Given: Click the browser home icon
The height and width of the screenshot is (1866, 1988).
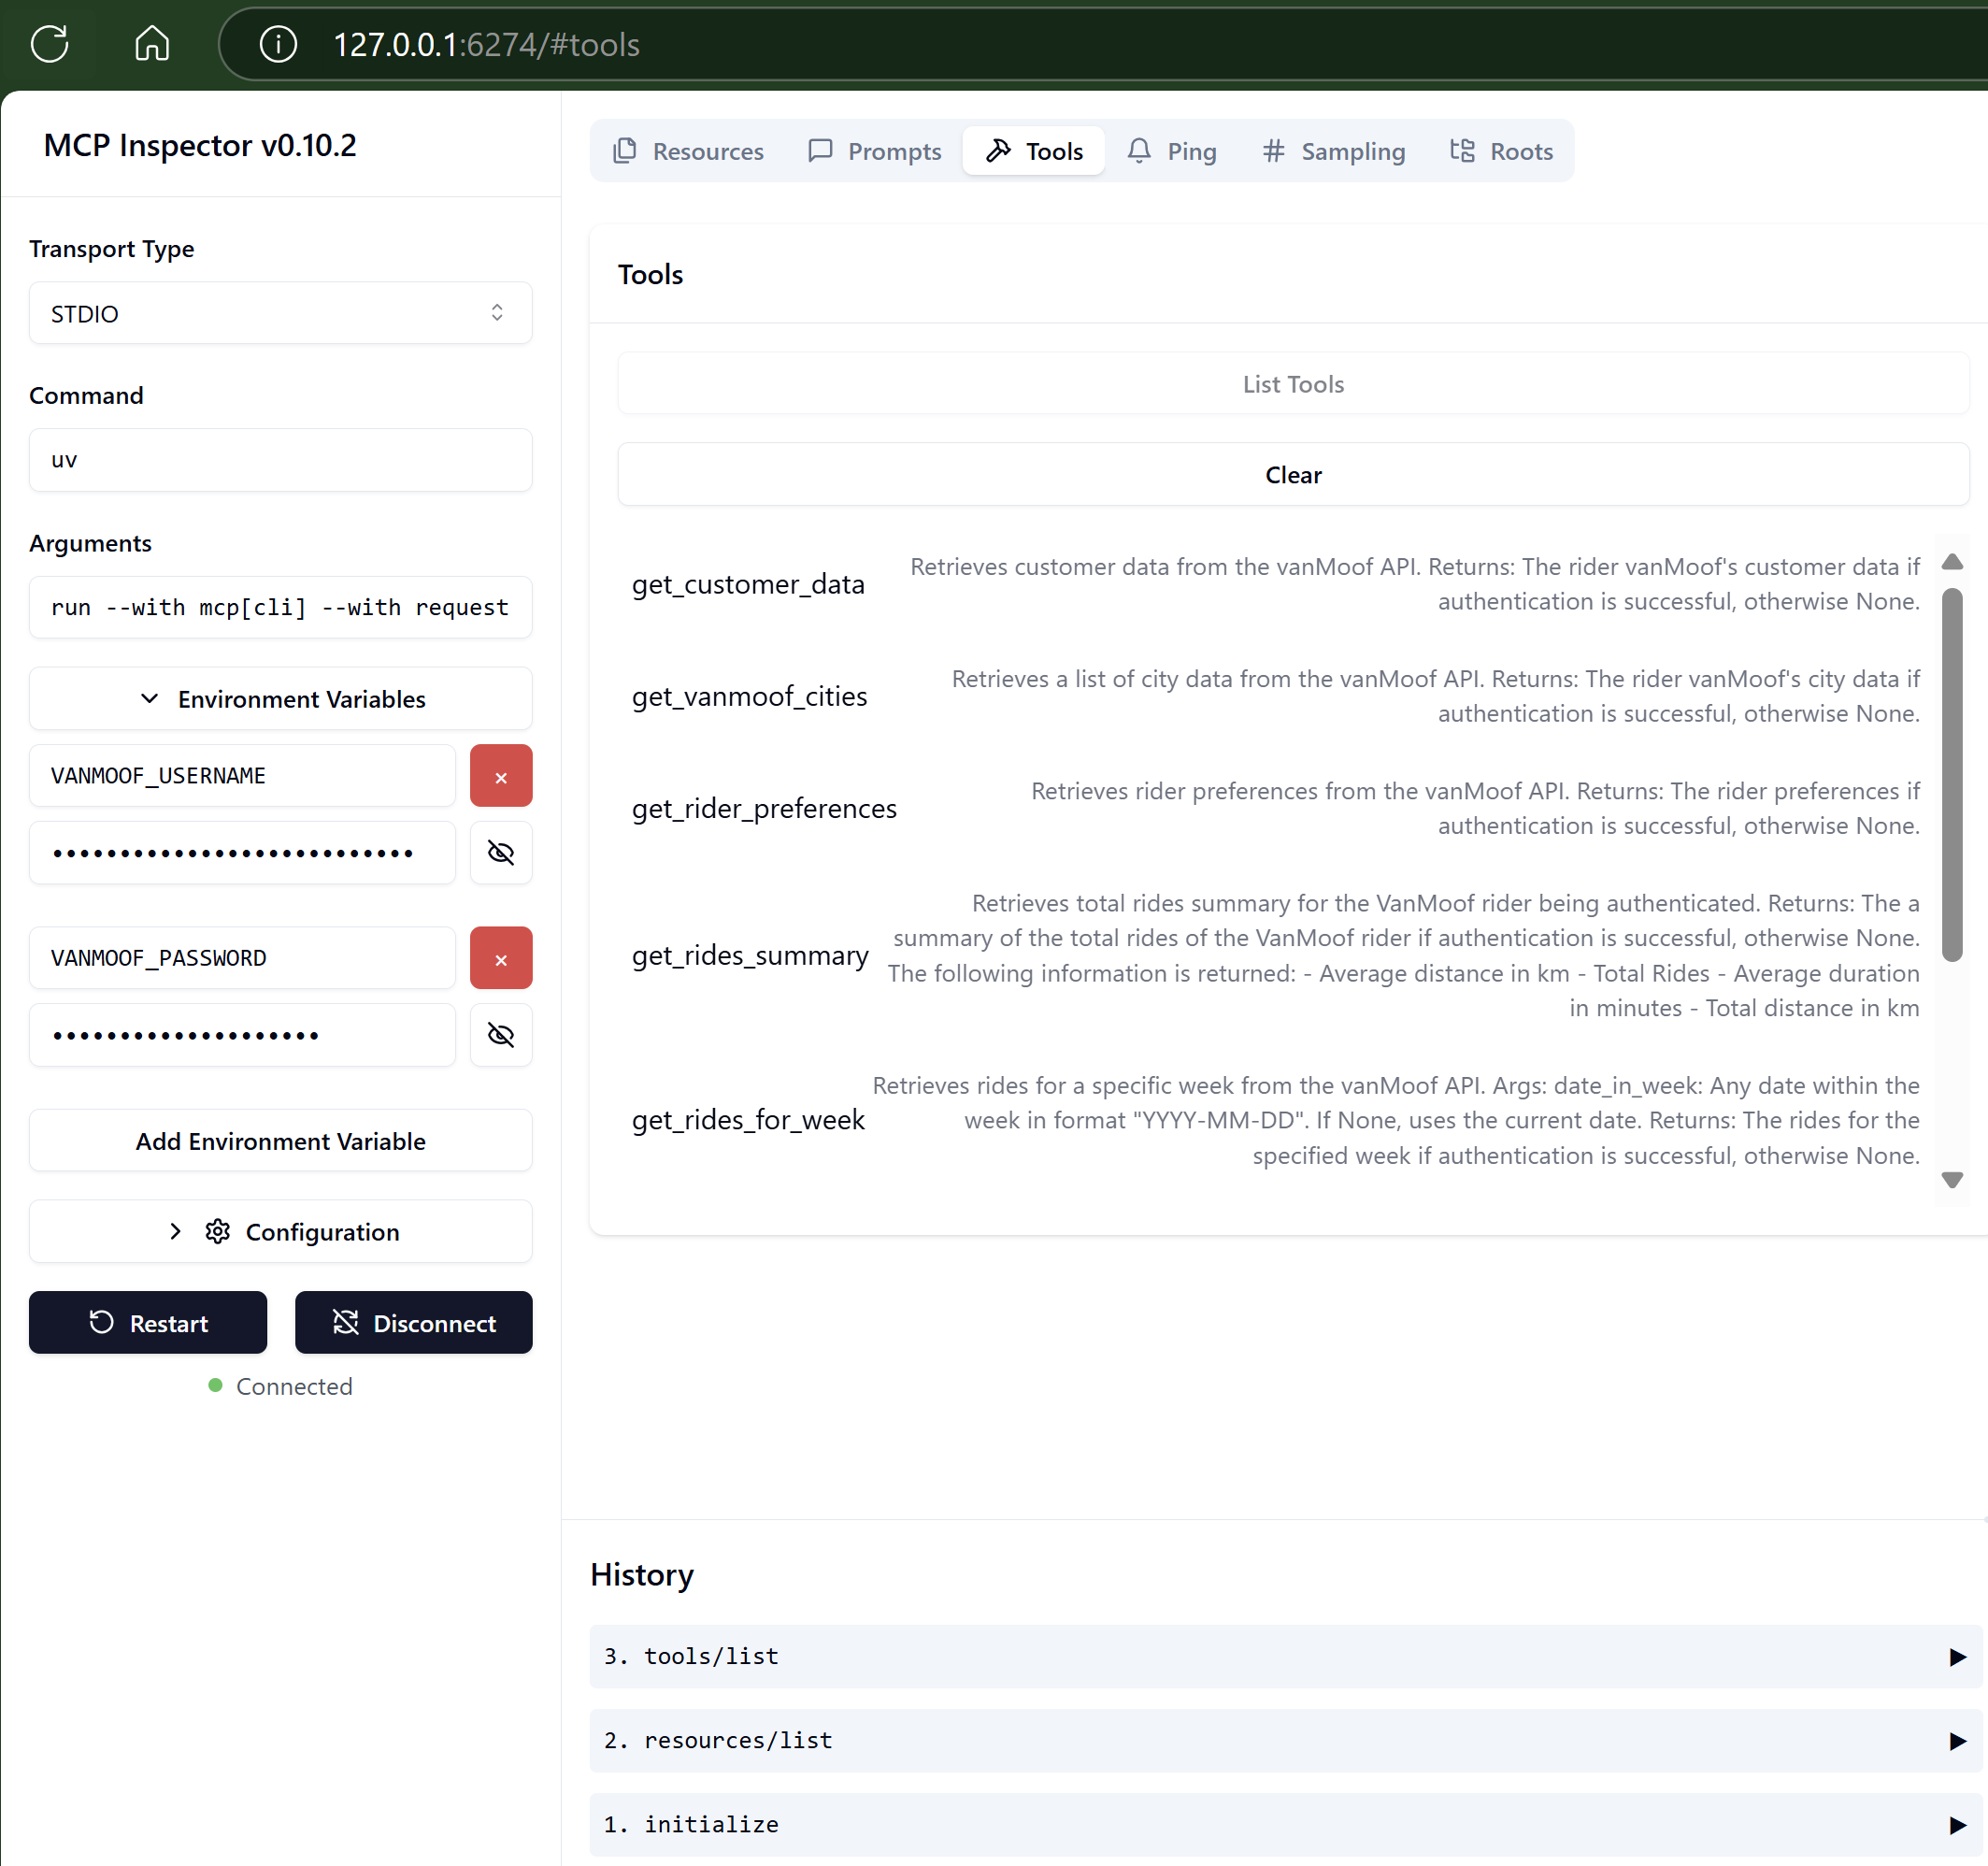Looking at the screenshot, I should (152, 44).
